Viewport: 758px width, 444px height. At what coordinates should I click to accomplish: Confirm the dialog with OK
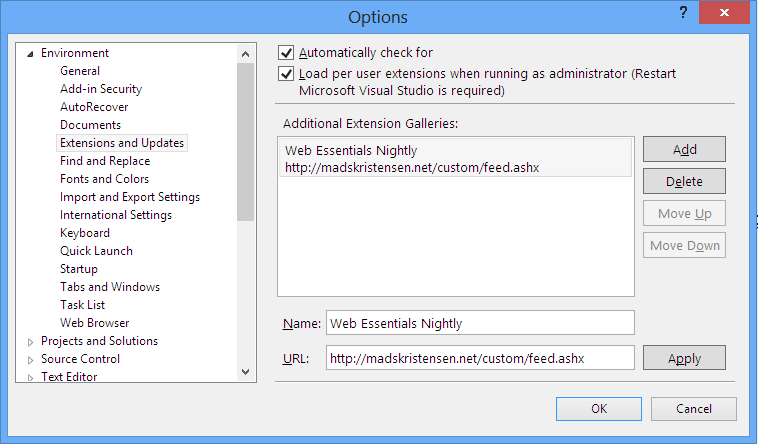(x=599, y=409)
